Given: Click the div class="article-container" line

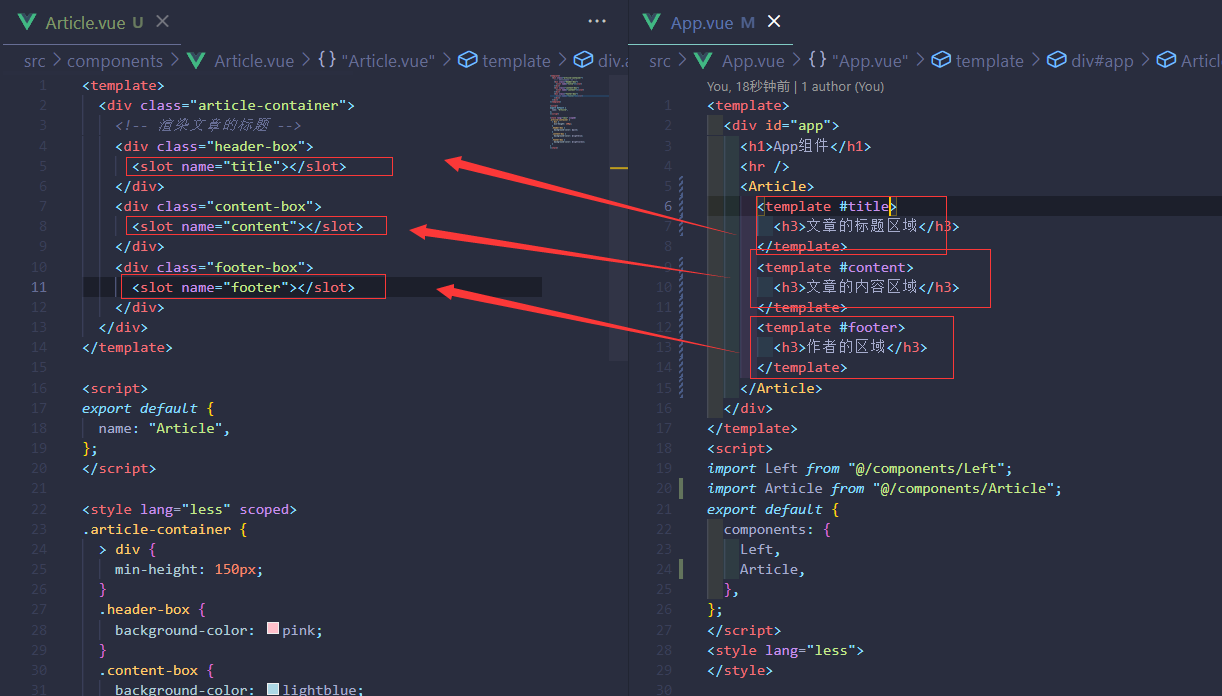Looking at the screenshot, I should coord(227,105).
